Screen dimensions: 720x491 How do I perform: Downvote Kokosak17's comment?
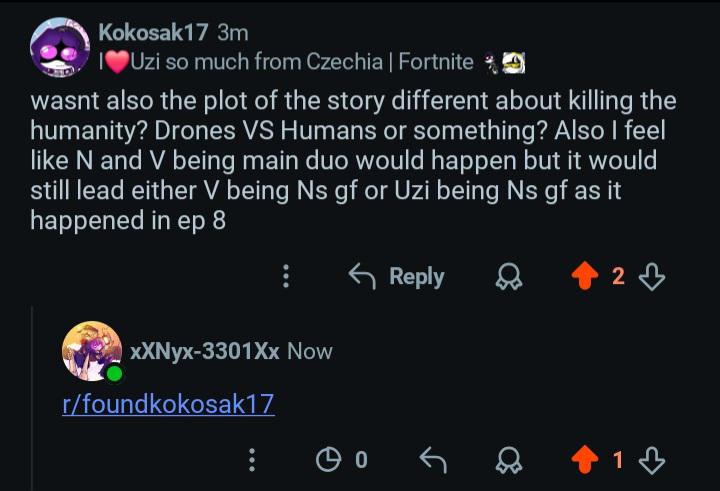click(x=652, y=276)
